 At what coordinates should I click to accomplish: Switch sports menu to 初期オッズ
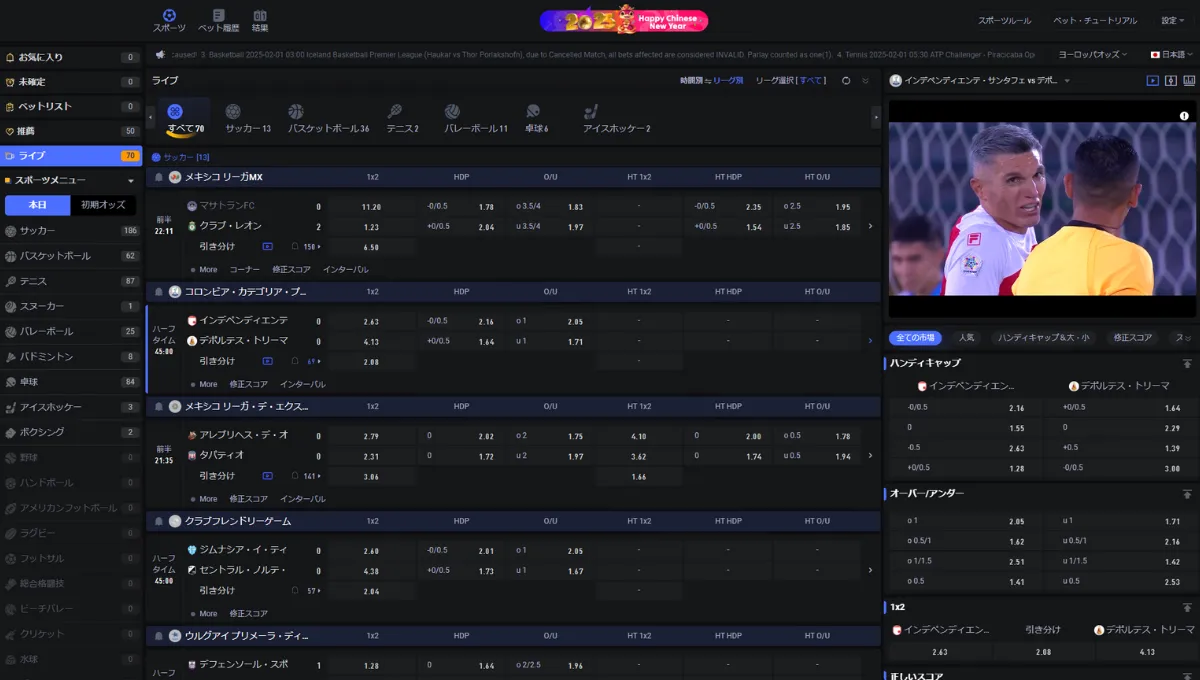[103, 205]
